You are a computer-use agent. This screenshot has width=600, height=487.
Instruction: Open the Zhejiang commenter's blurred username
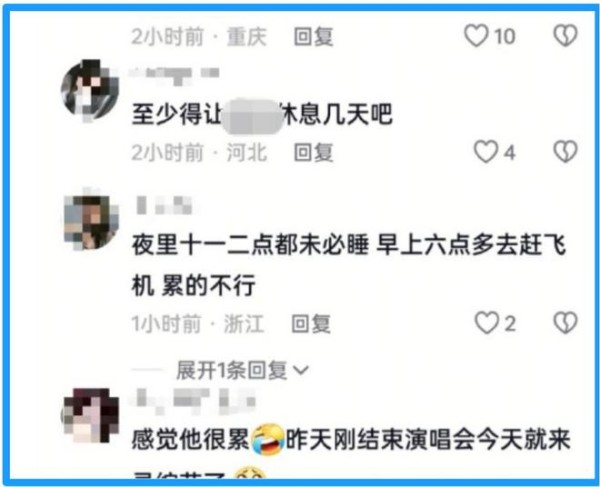(164, 204)
